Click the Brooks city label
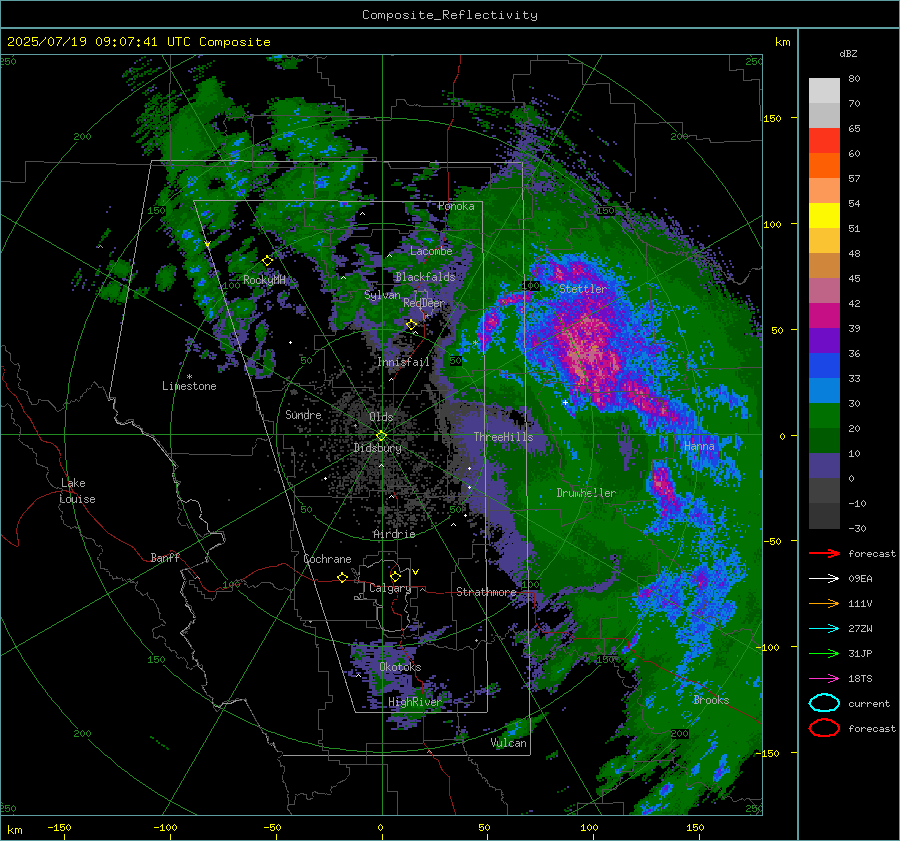Viewport: 900px width, 841px height. [x=711, y=700]
